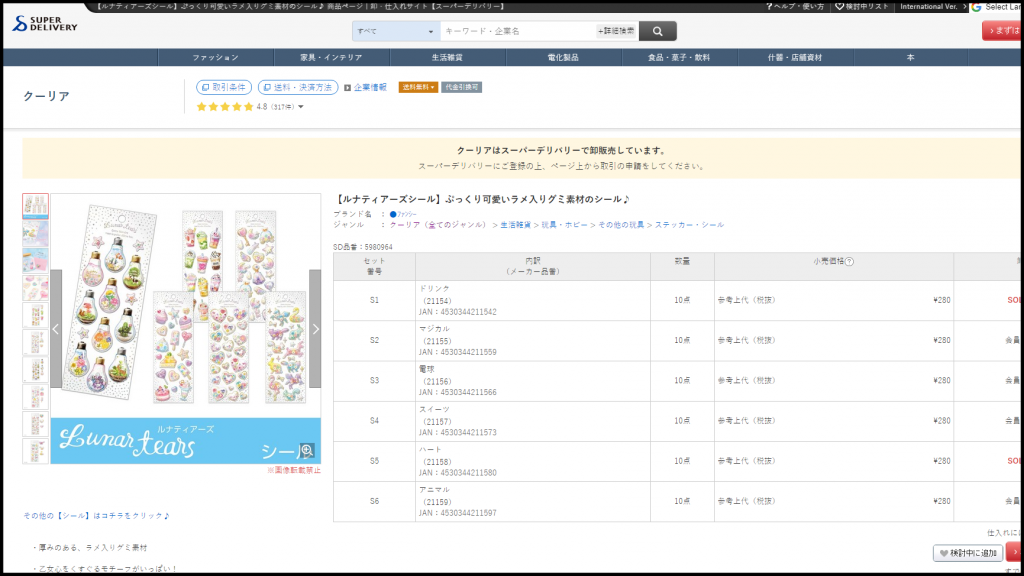Open the 家具・インテリア category menu

(331, 57)
